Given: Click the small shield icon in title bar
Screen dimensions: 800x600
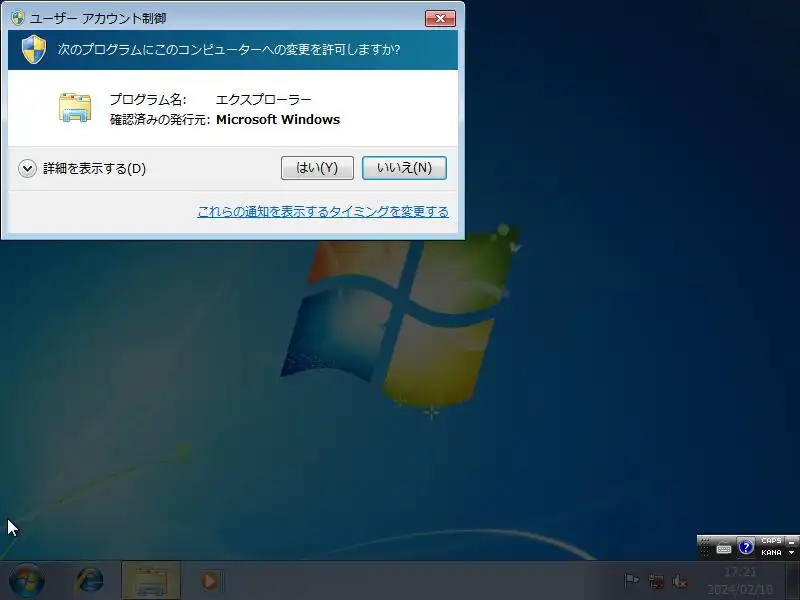Looking at the screenshot, I should pyautogui.click(x=17, y=18).
